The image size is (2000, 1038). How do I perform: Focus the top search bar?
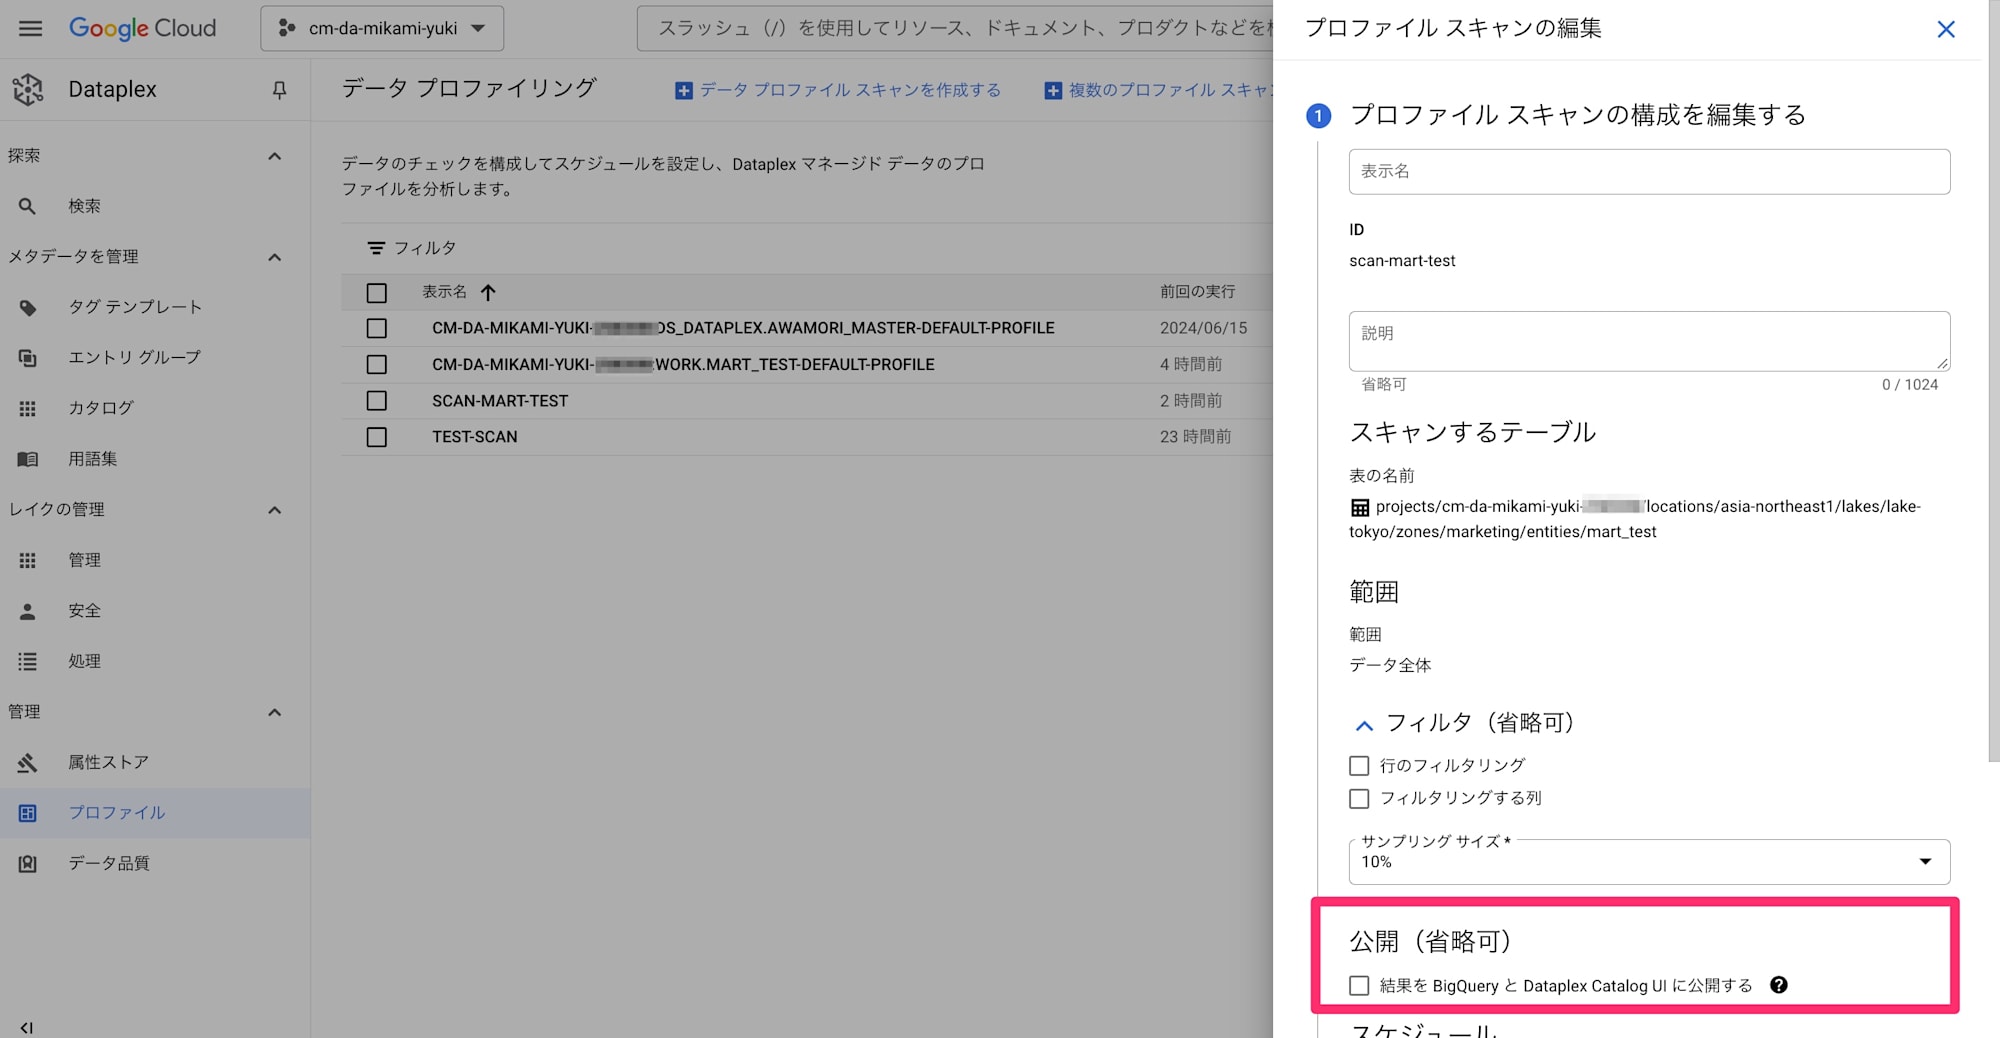[x=955, y=28]
